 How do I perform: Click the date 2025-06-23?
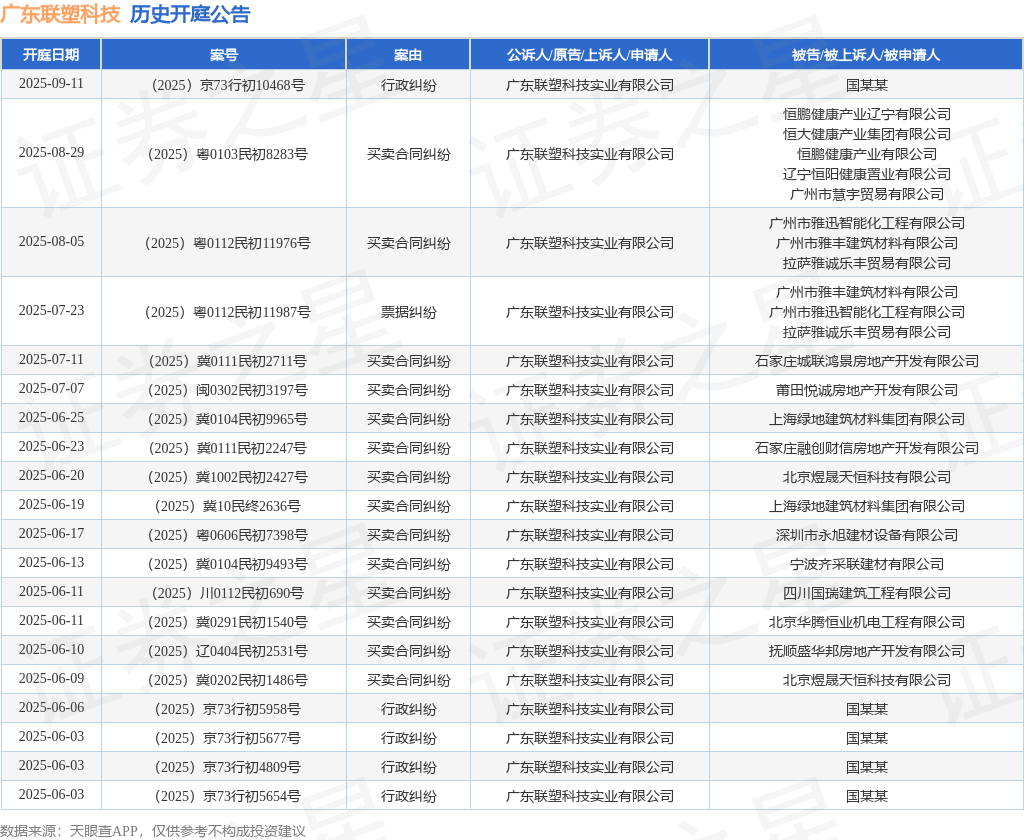tap(51, 447)
